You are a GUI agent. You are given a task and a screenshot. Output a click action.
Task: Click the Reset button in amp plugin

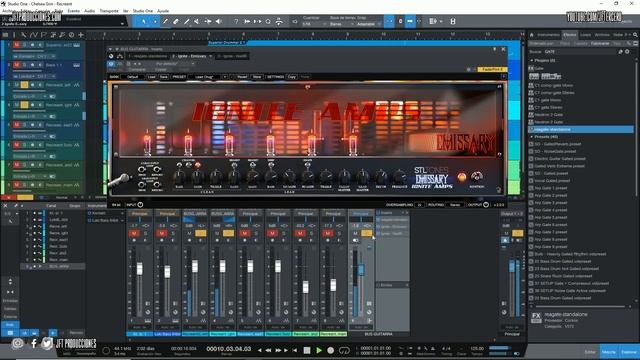242,77
